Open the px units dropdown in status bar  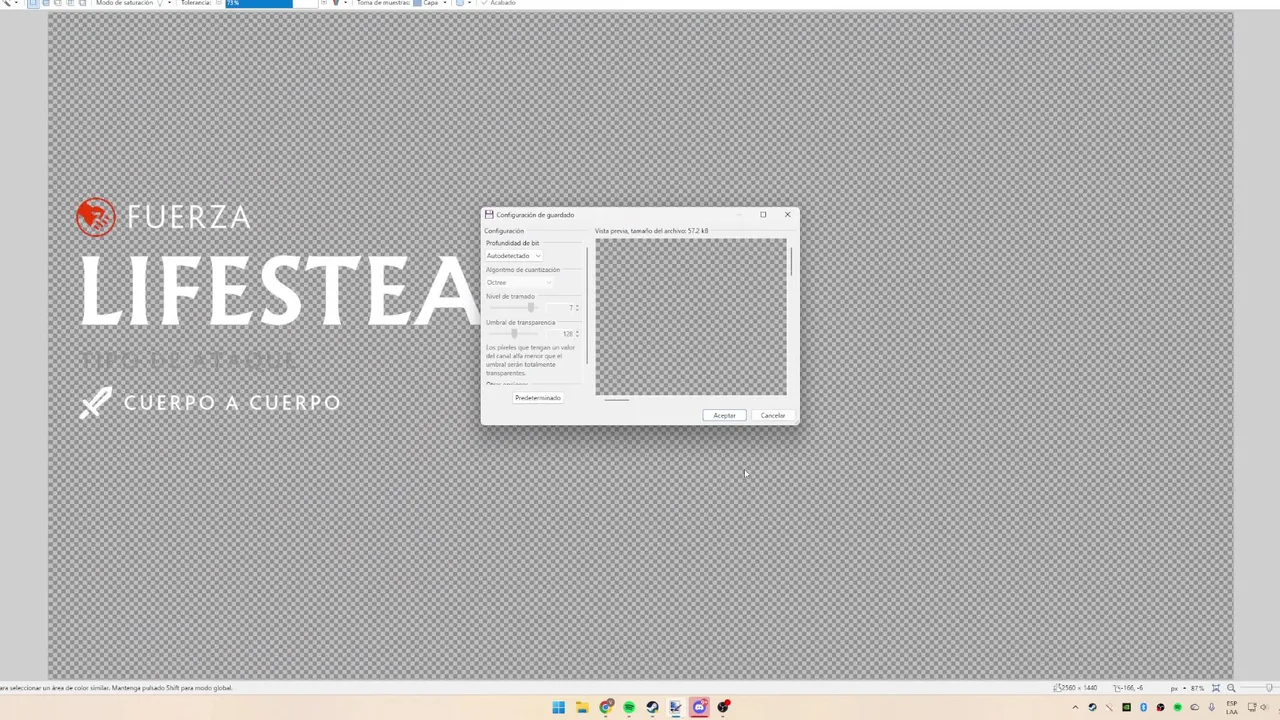tap(1178, 688)
